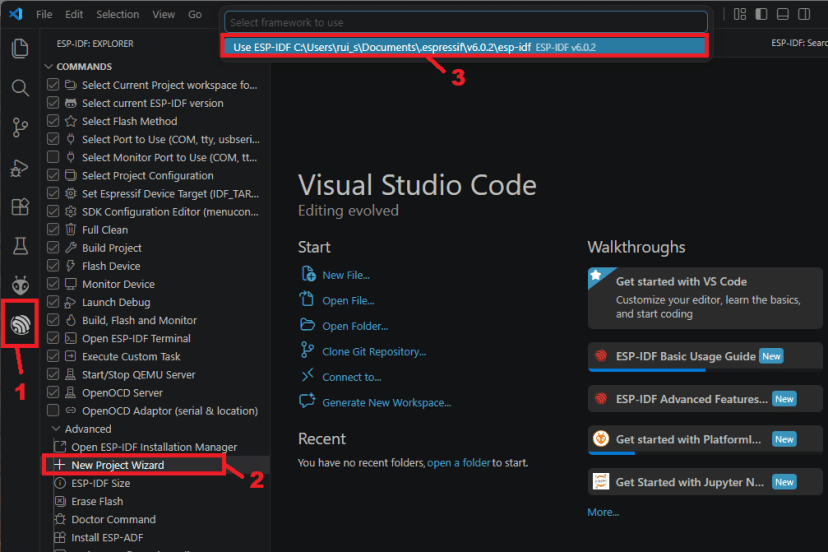Click the Launch Debug icon
Image resolution: width=828 pixels, height=552 pixels.
click(70, 303)
